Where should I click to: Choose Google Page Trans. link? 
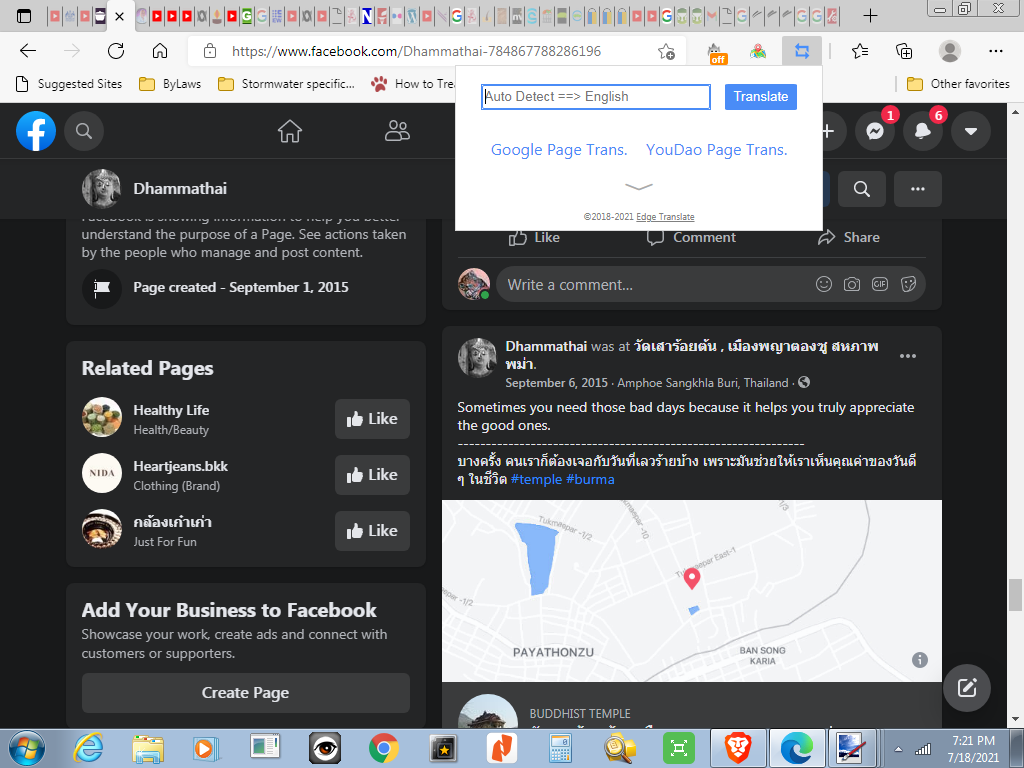click(x=559, y=150)
